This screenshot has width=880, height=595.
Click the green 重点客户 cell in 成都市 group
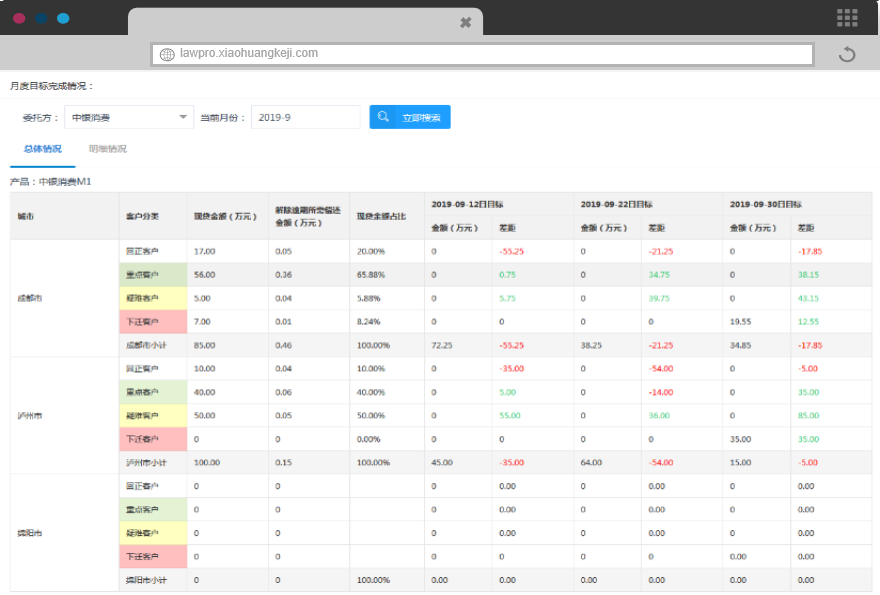(x=153, y=275)
